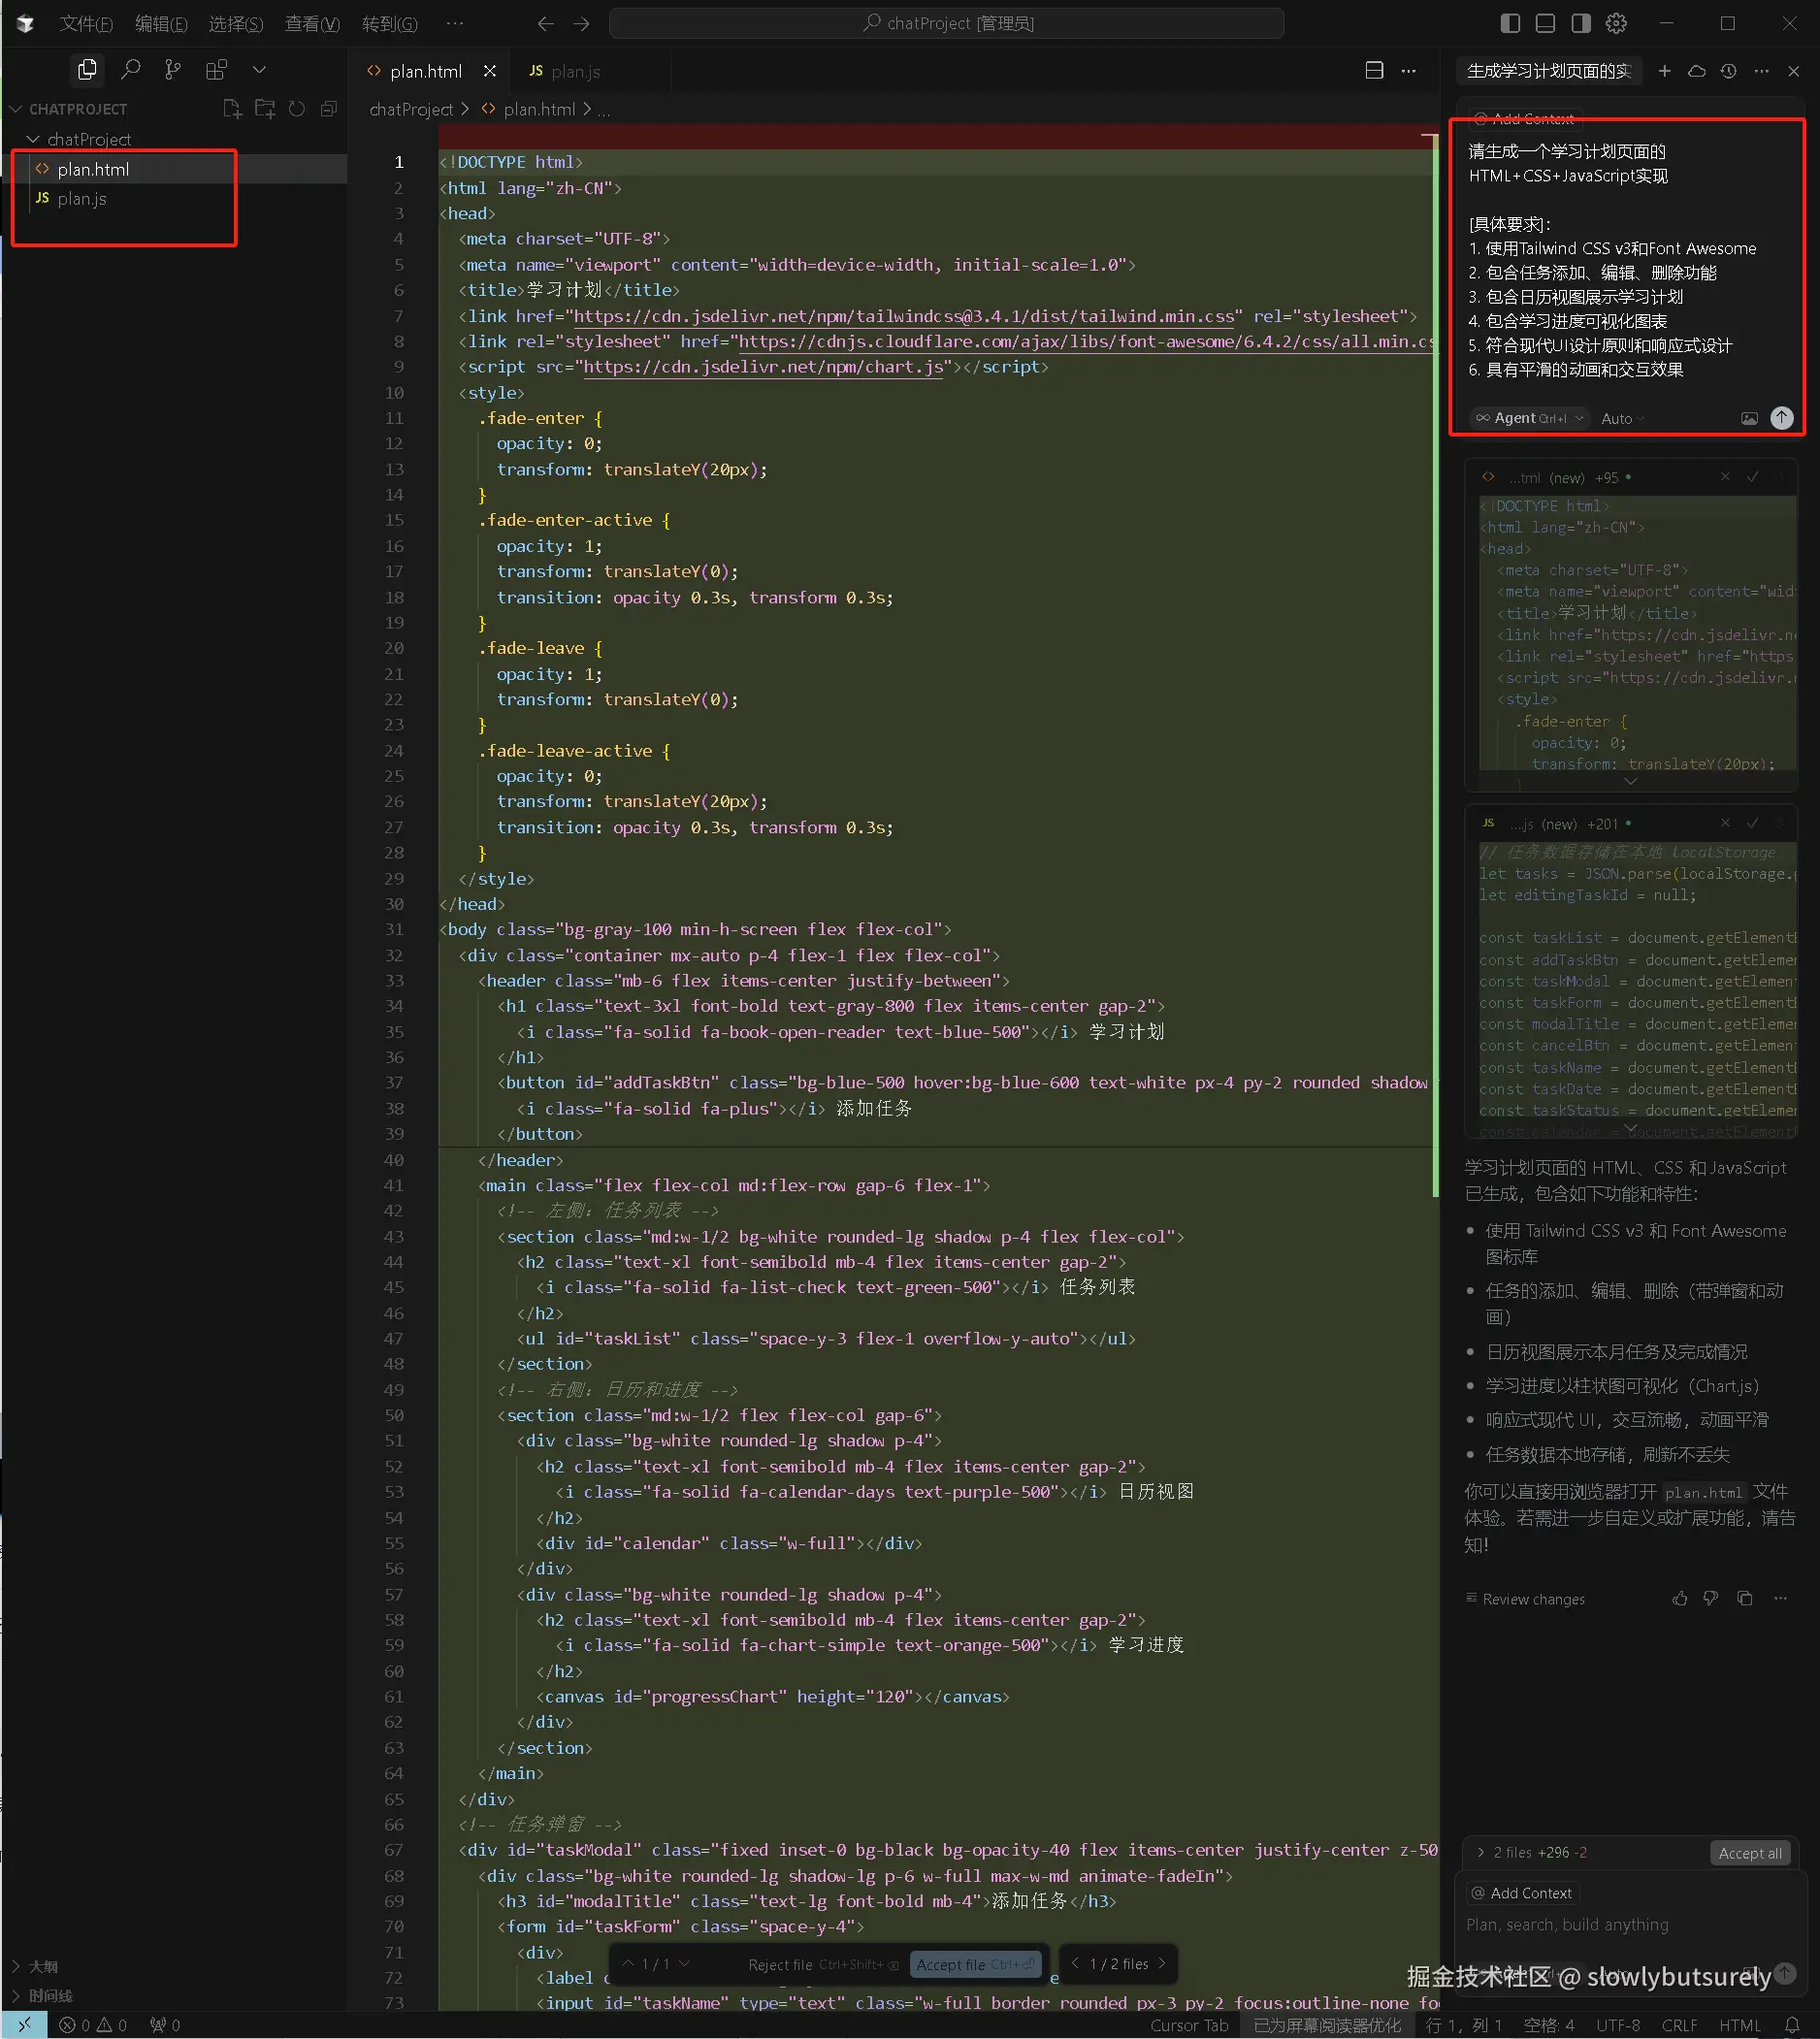Open the 选择 menu
This screenshot has width=1820, height=2039.
(236, 23)
